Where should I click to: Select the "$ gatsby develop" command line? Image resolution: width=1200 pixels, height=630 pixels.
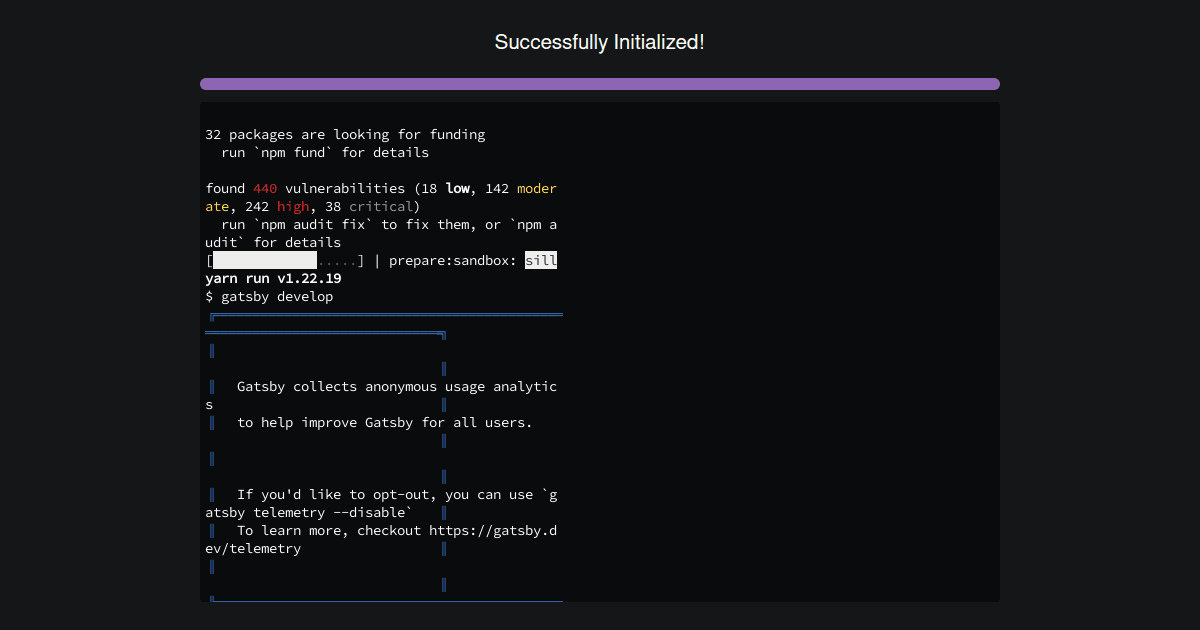click(x=268, y=296)
